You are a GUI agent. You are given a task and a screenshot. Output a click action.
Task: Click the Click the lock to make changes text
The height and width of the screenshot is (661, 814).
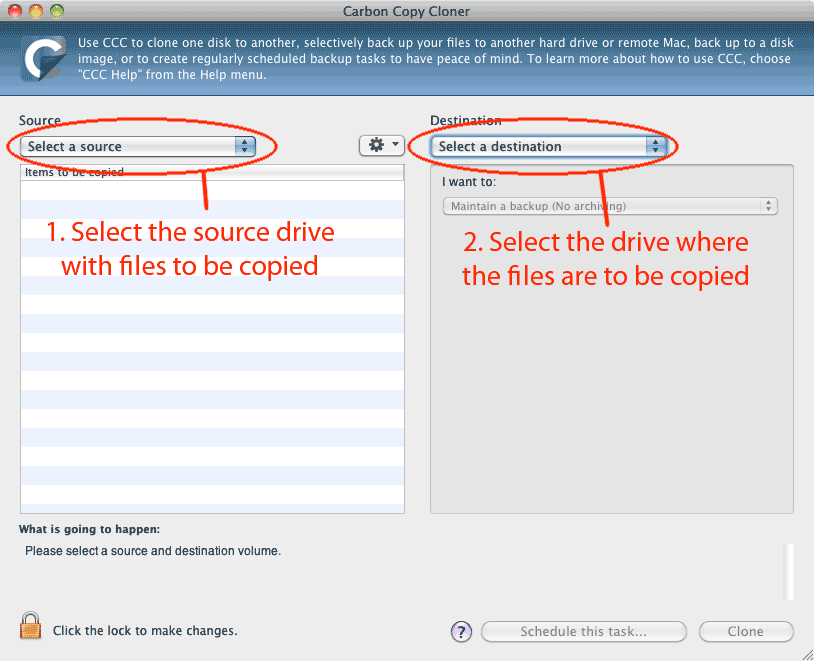[x=145, y=631]
